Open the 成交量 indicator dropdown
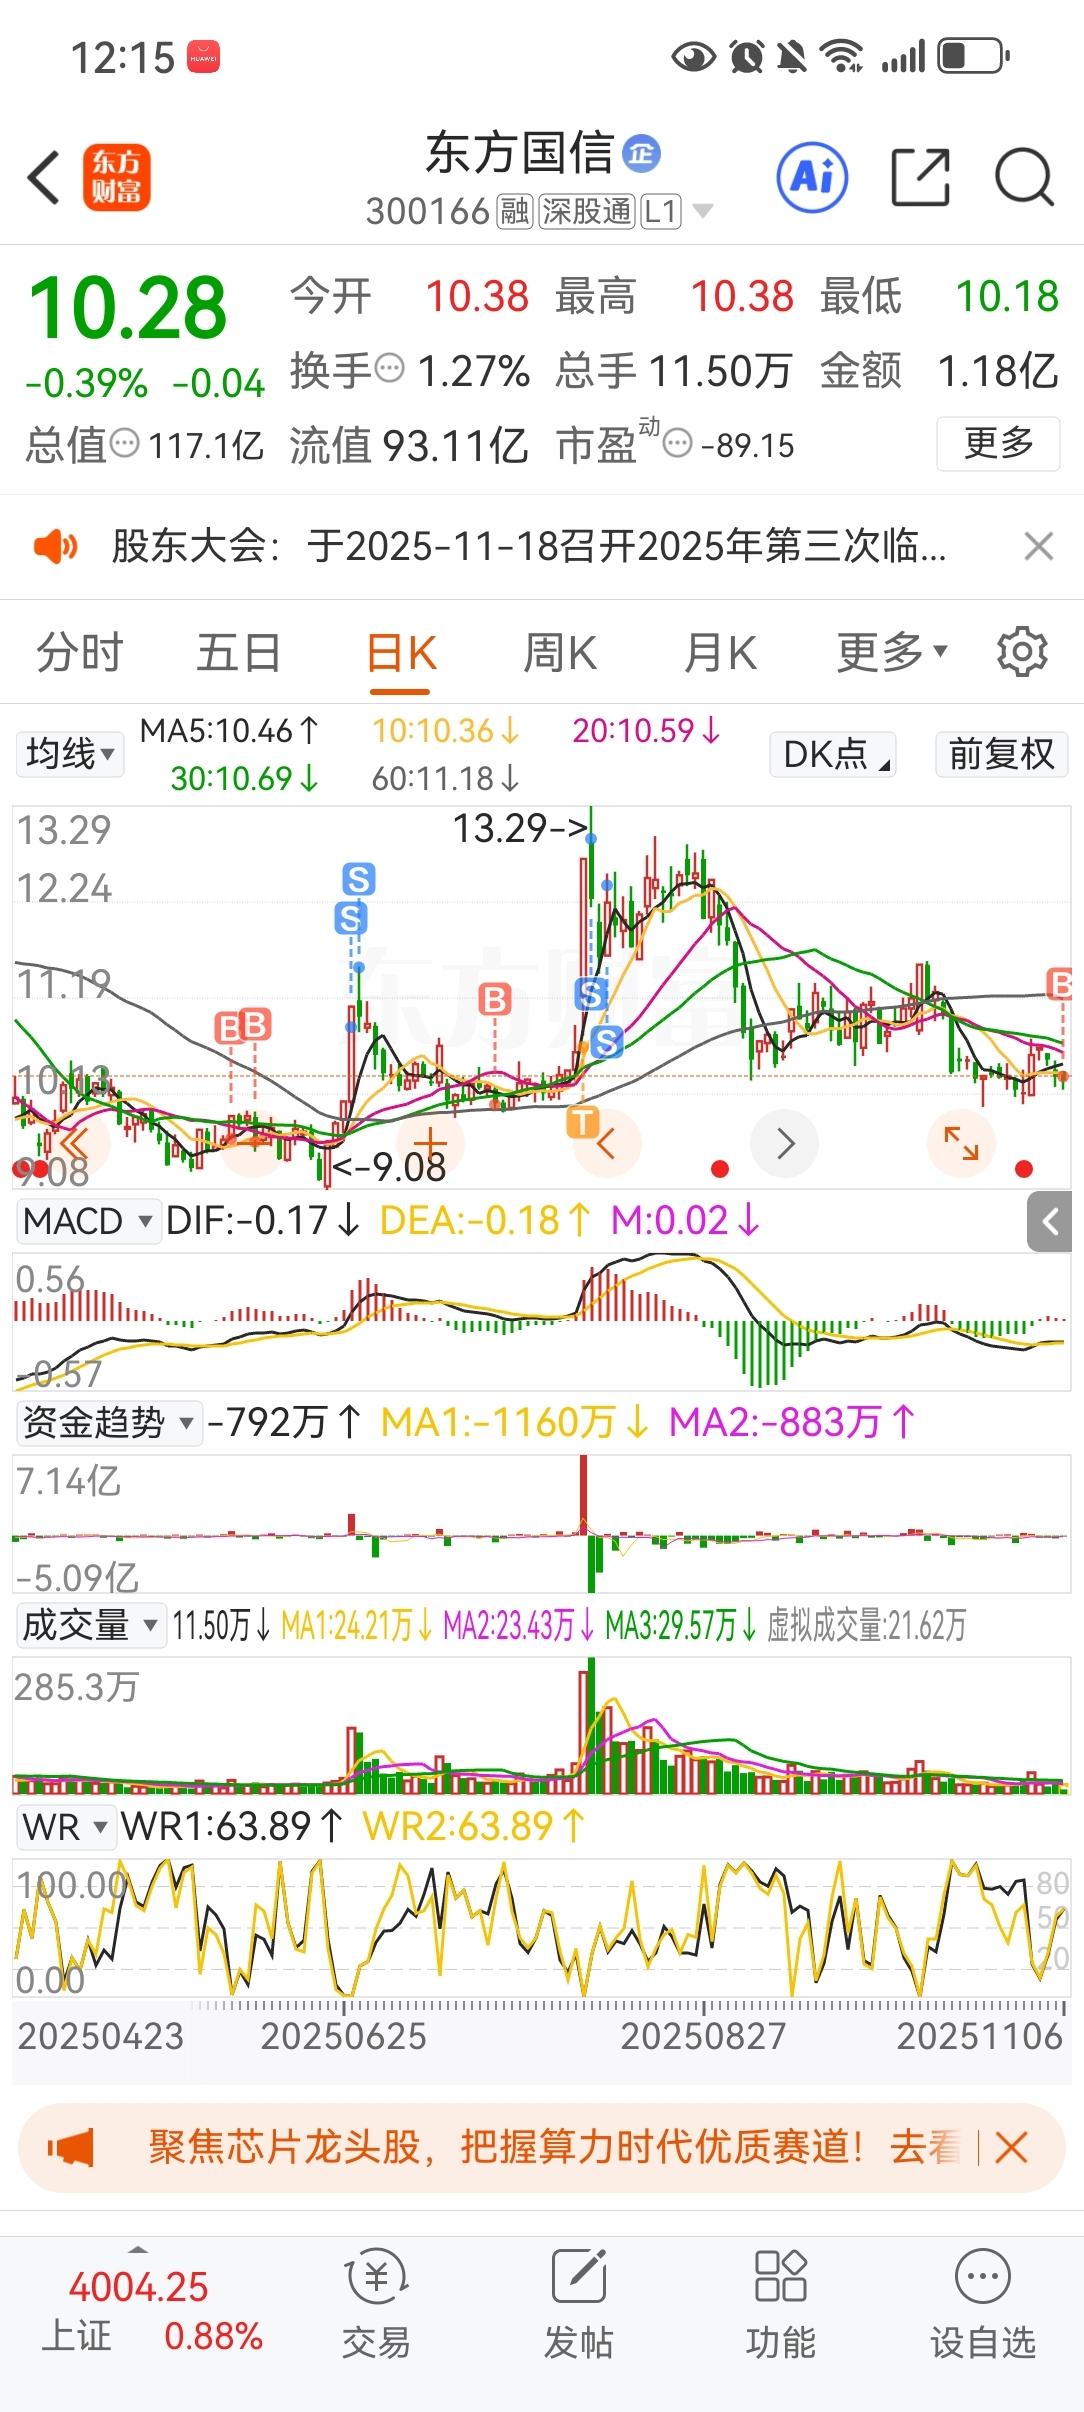 (x=90, y=1625)
